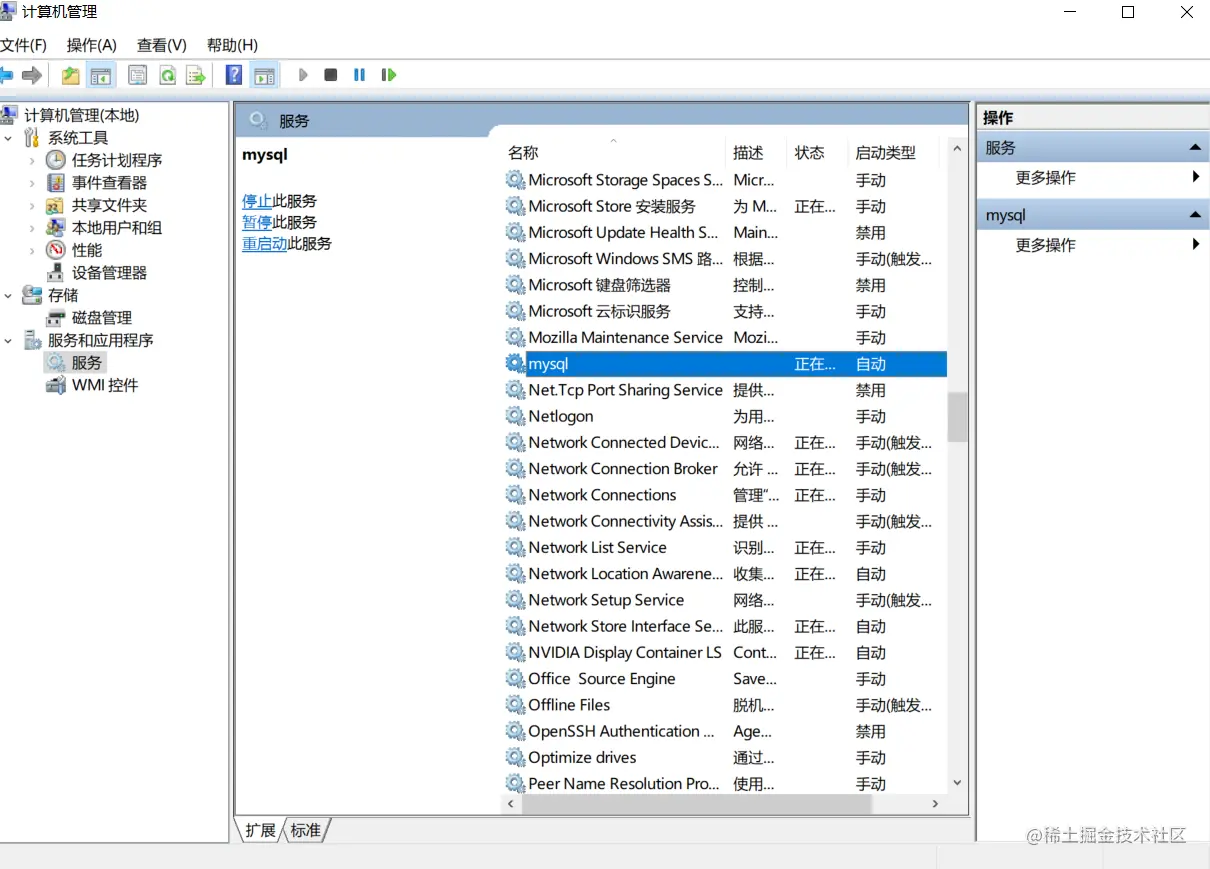Collapse the mysql section in 操作 pane
The width and height of the screenshot is (1210, 869).
1195,215
